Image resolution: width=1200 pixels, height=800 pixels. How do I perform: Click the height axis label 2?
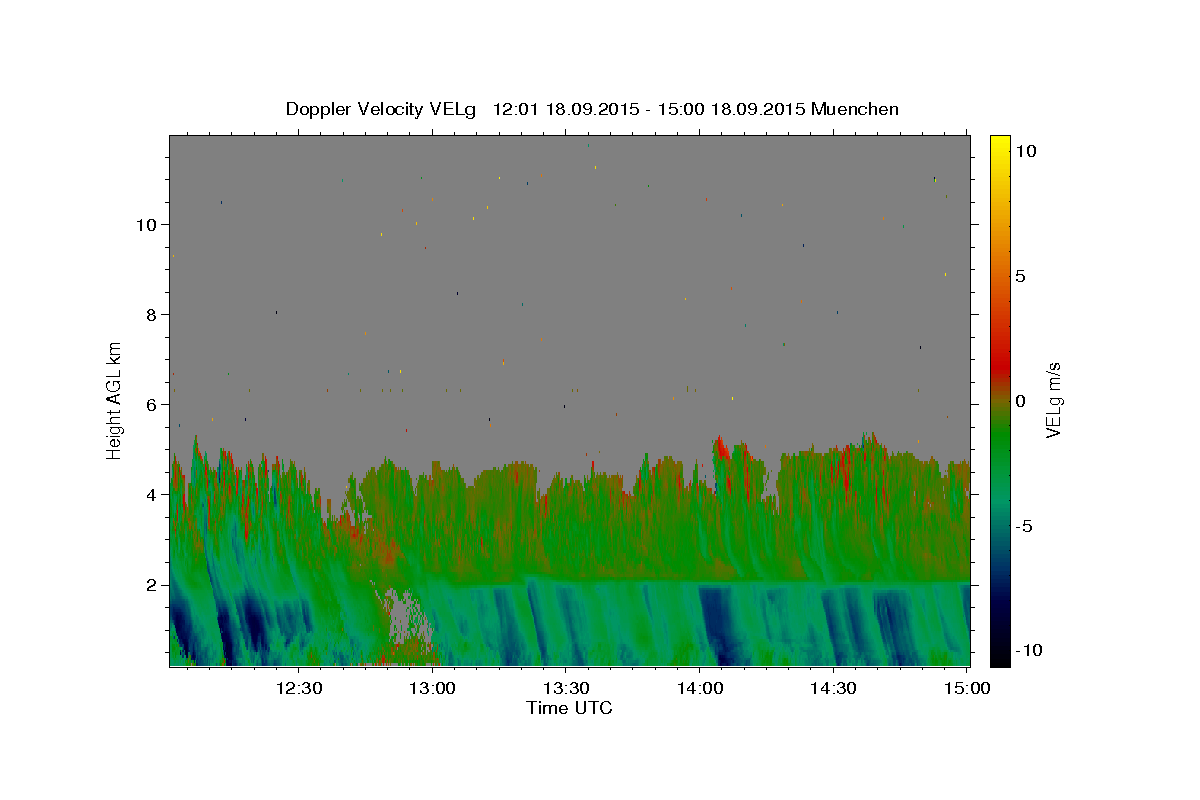(x=152, y=585)
